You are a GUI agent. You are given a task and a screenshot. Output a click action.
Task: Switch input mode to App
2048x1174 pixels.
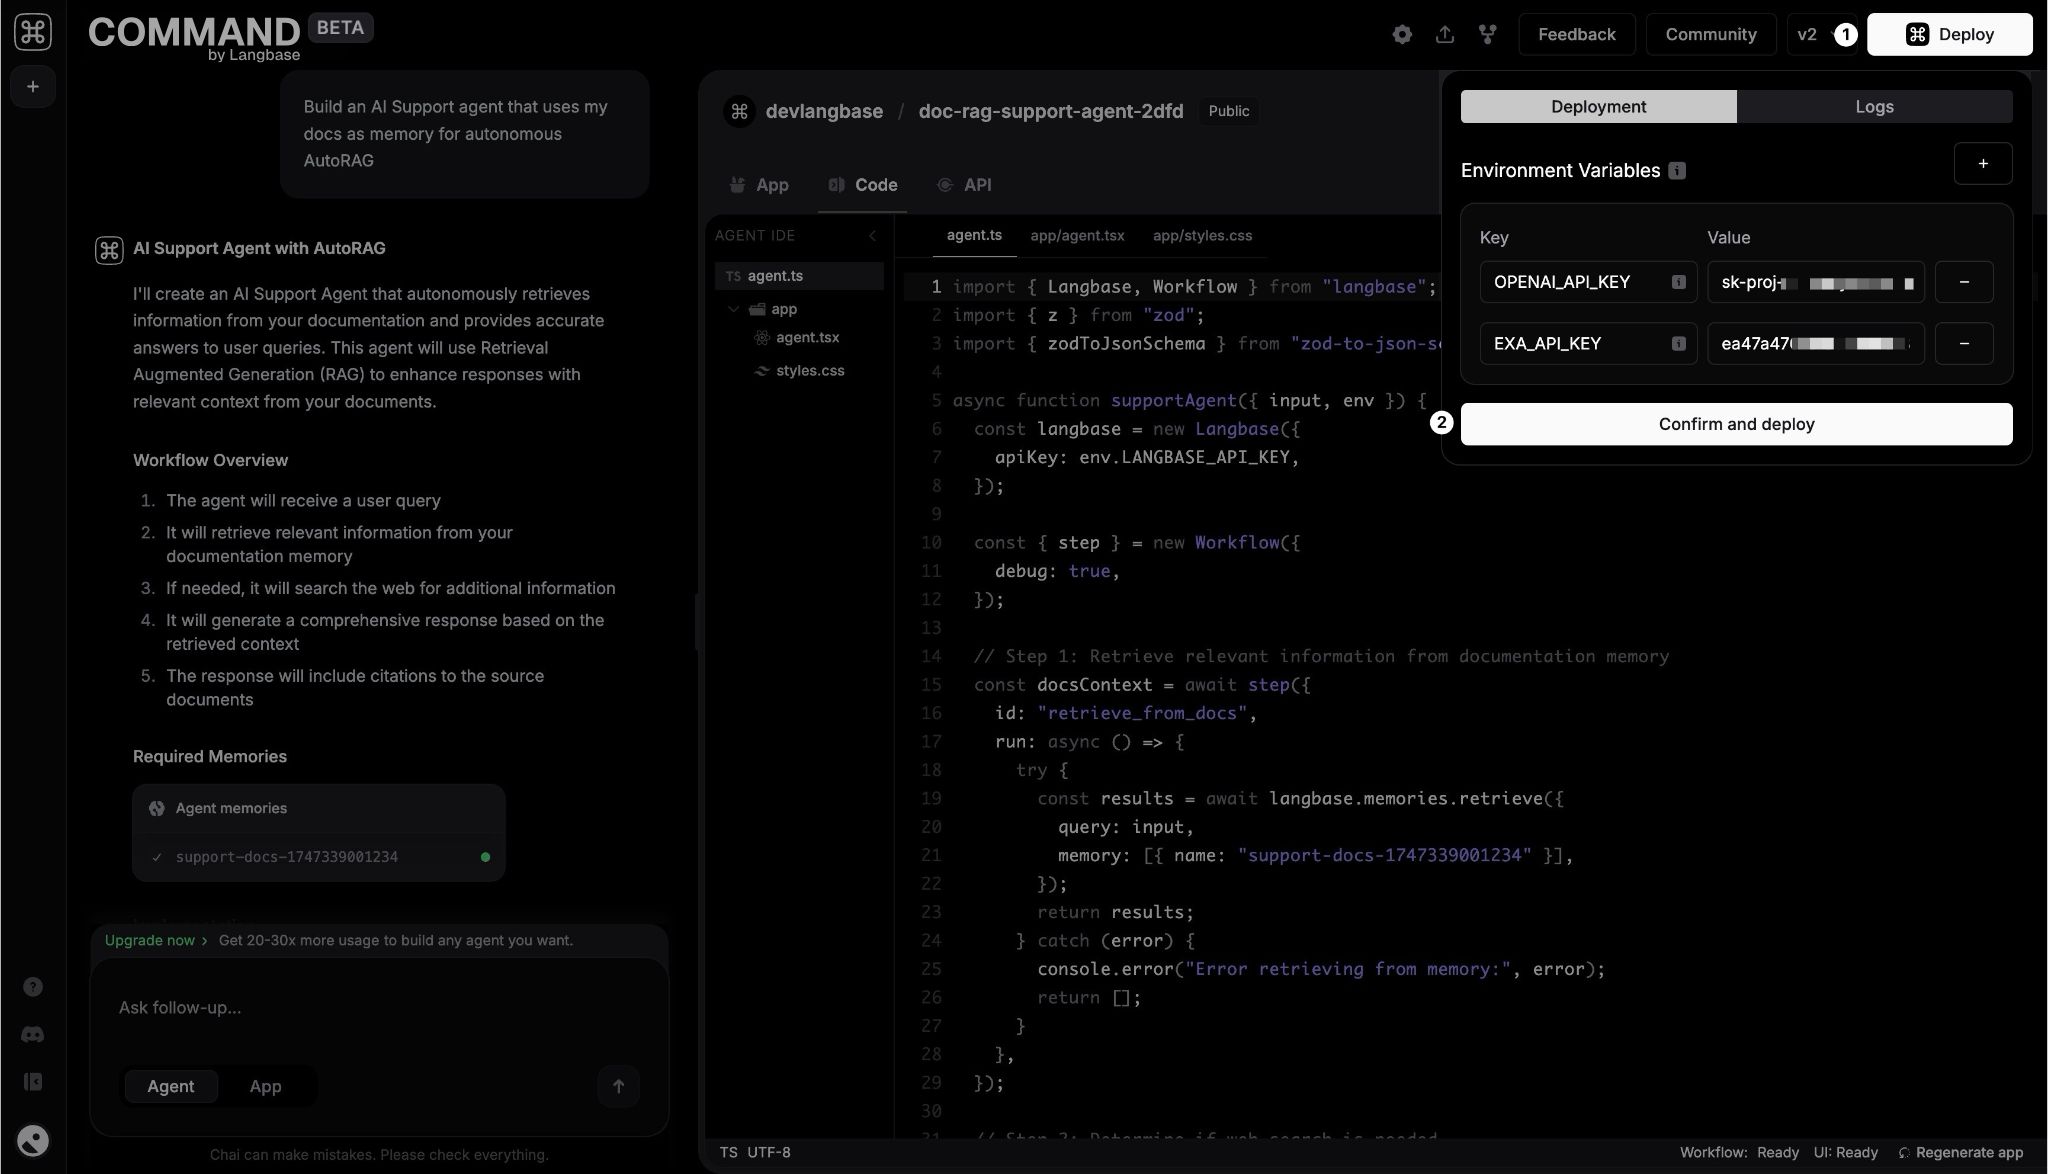pyautogui.click(x=265, y=1086)
